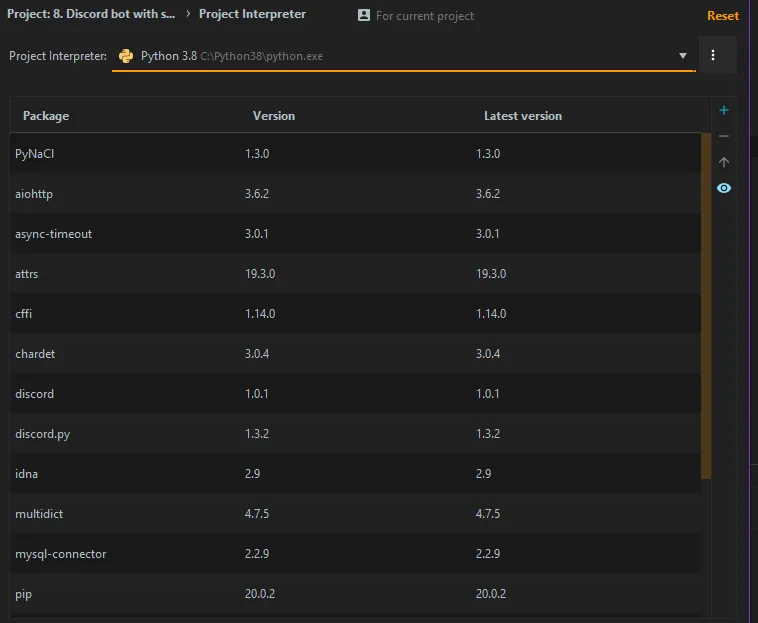The height and width of the screenshot is (623, 758).
Task: Click the Project Interpreter: field label
Action: point(58,56)
